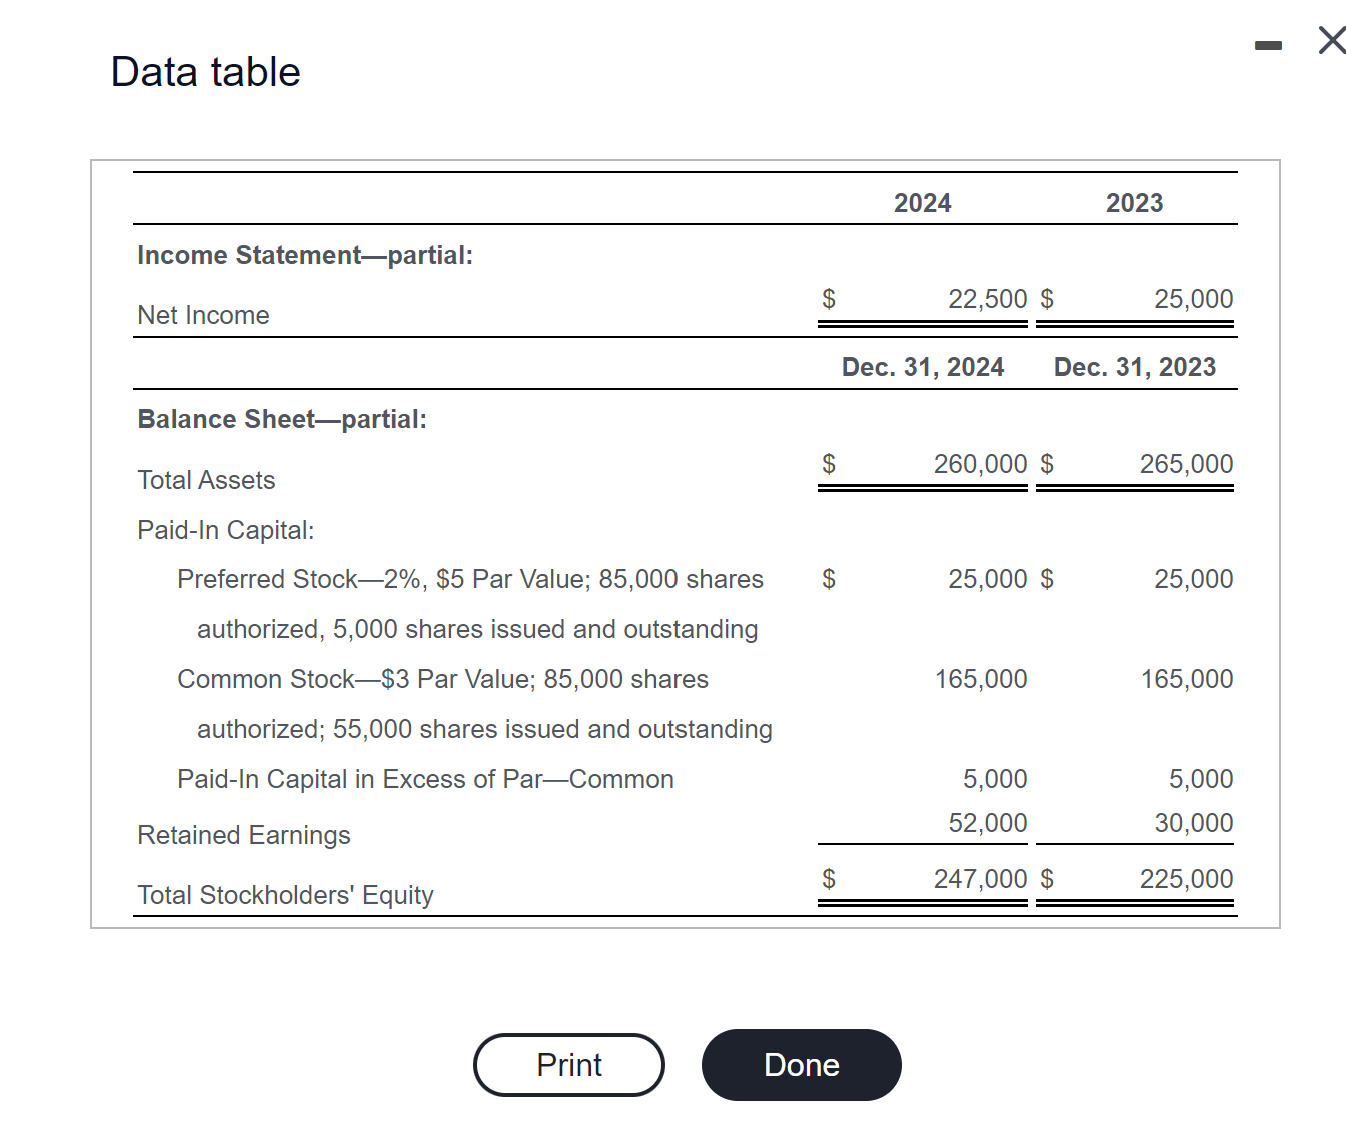The image size is (1347, 1128).
Task: Close the Data table dialog with the X
Action: click(x=1331, y=41)
